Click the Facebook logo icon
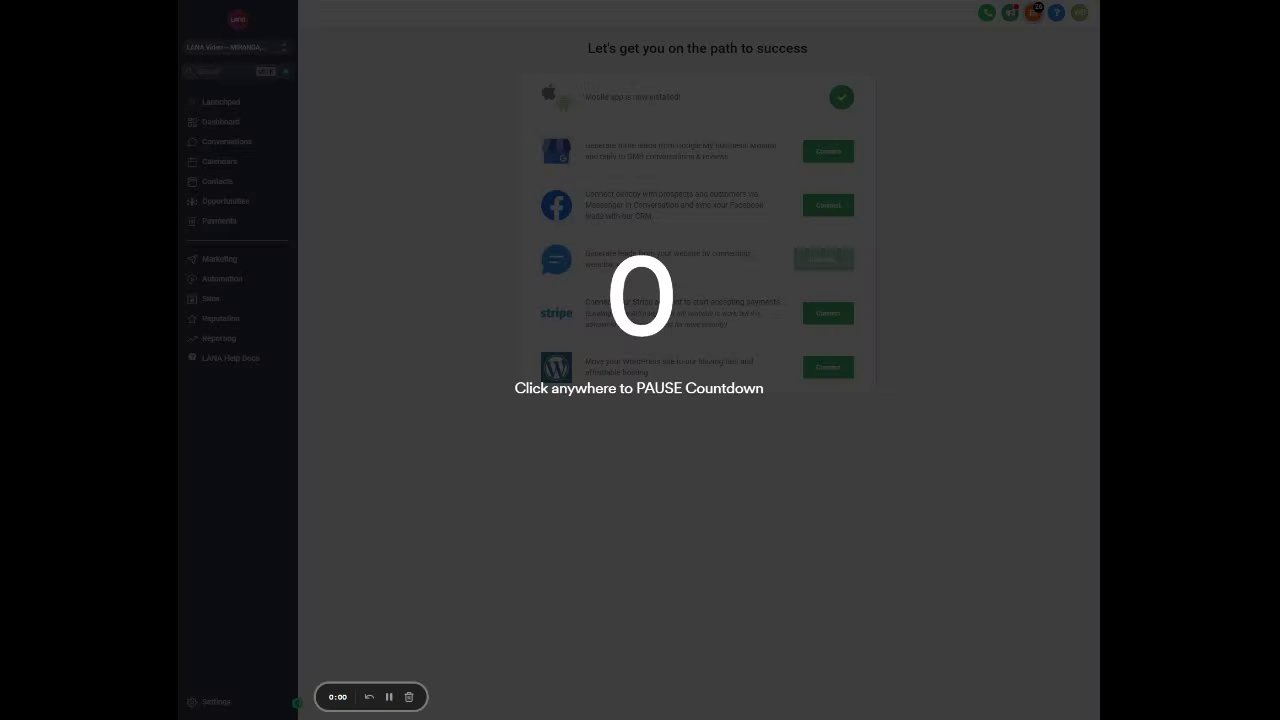Screen dimensions: 1280x720 coord(556,205)
